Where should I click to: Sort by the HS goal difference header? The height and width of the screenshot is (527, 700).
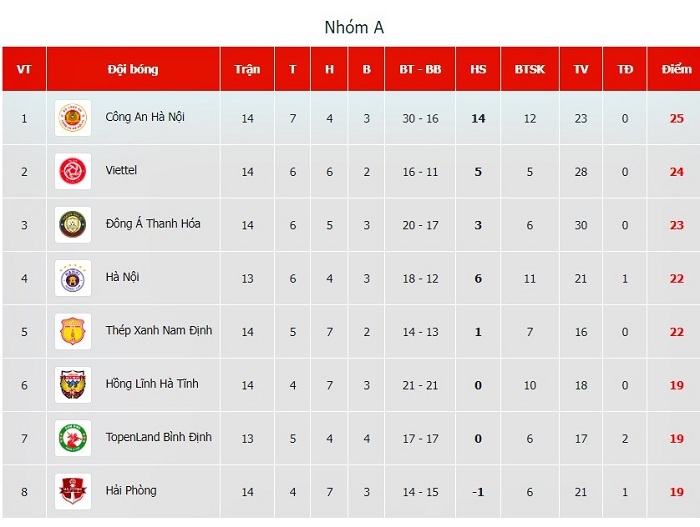tap(478, 69)
